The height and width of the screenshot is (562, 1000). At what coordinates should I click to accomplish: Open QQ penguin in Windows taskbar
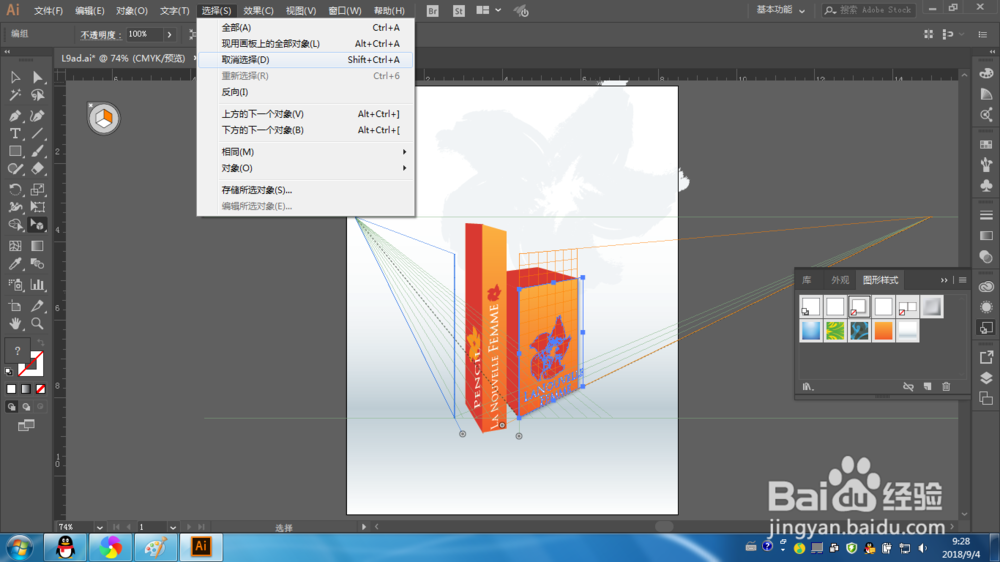pyautogui.click(x=66, y=547)
